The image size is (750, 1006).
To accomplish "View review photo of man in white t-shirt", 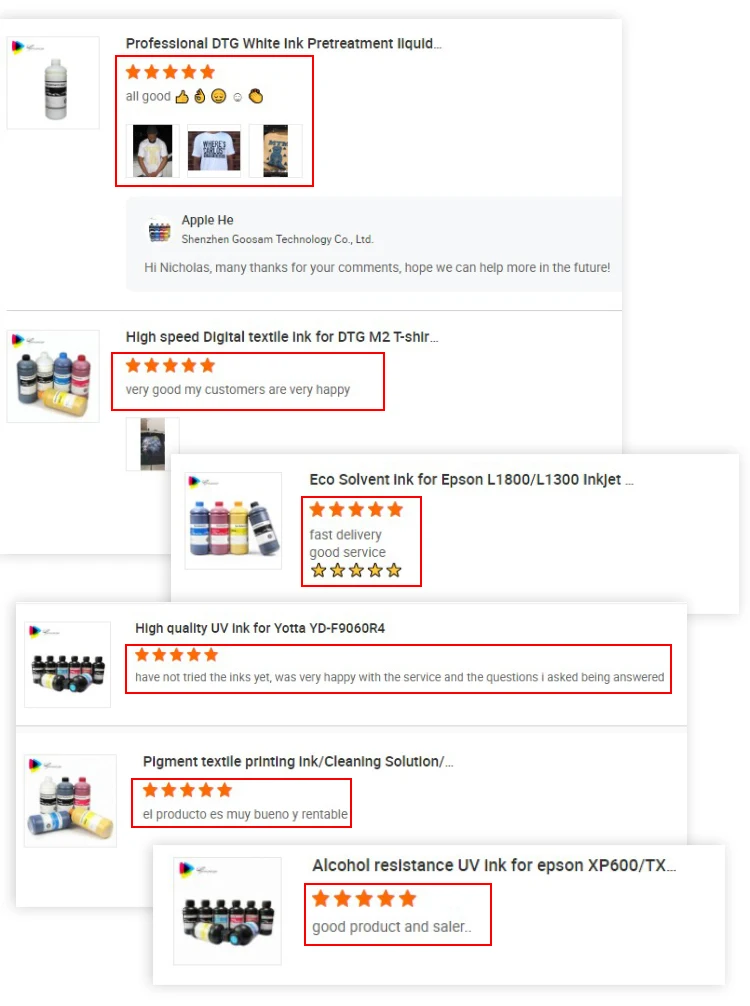I will click(x=153, y=151).
